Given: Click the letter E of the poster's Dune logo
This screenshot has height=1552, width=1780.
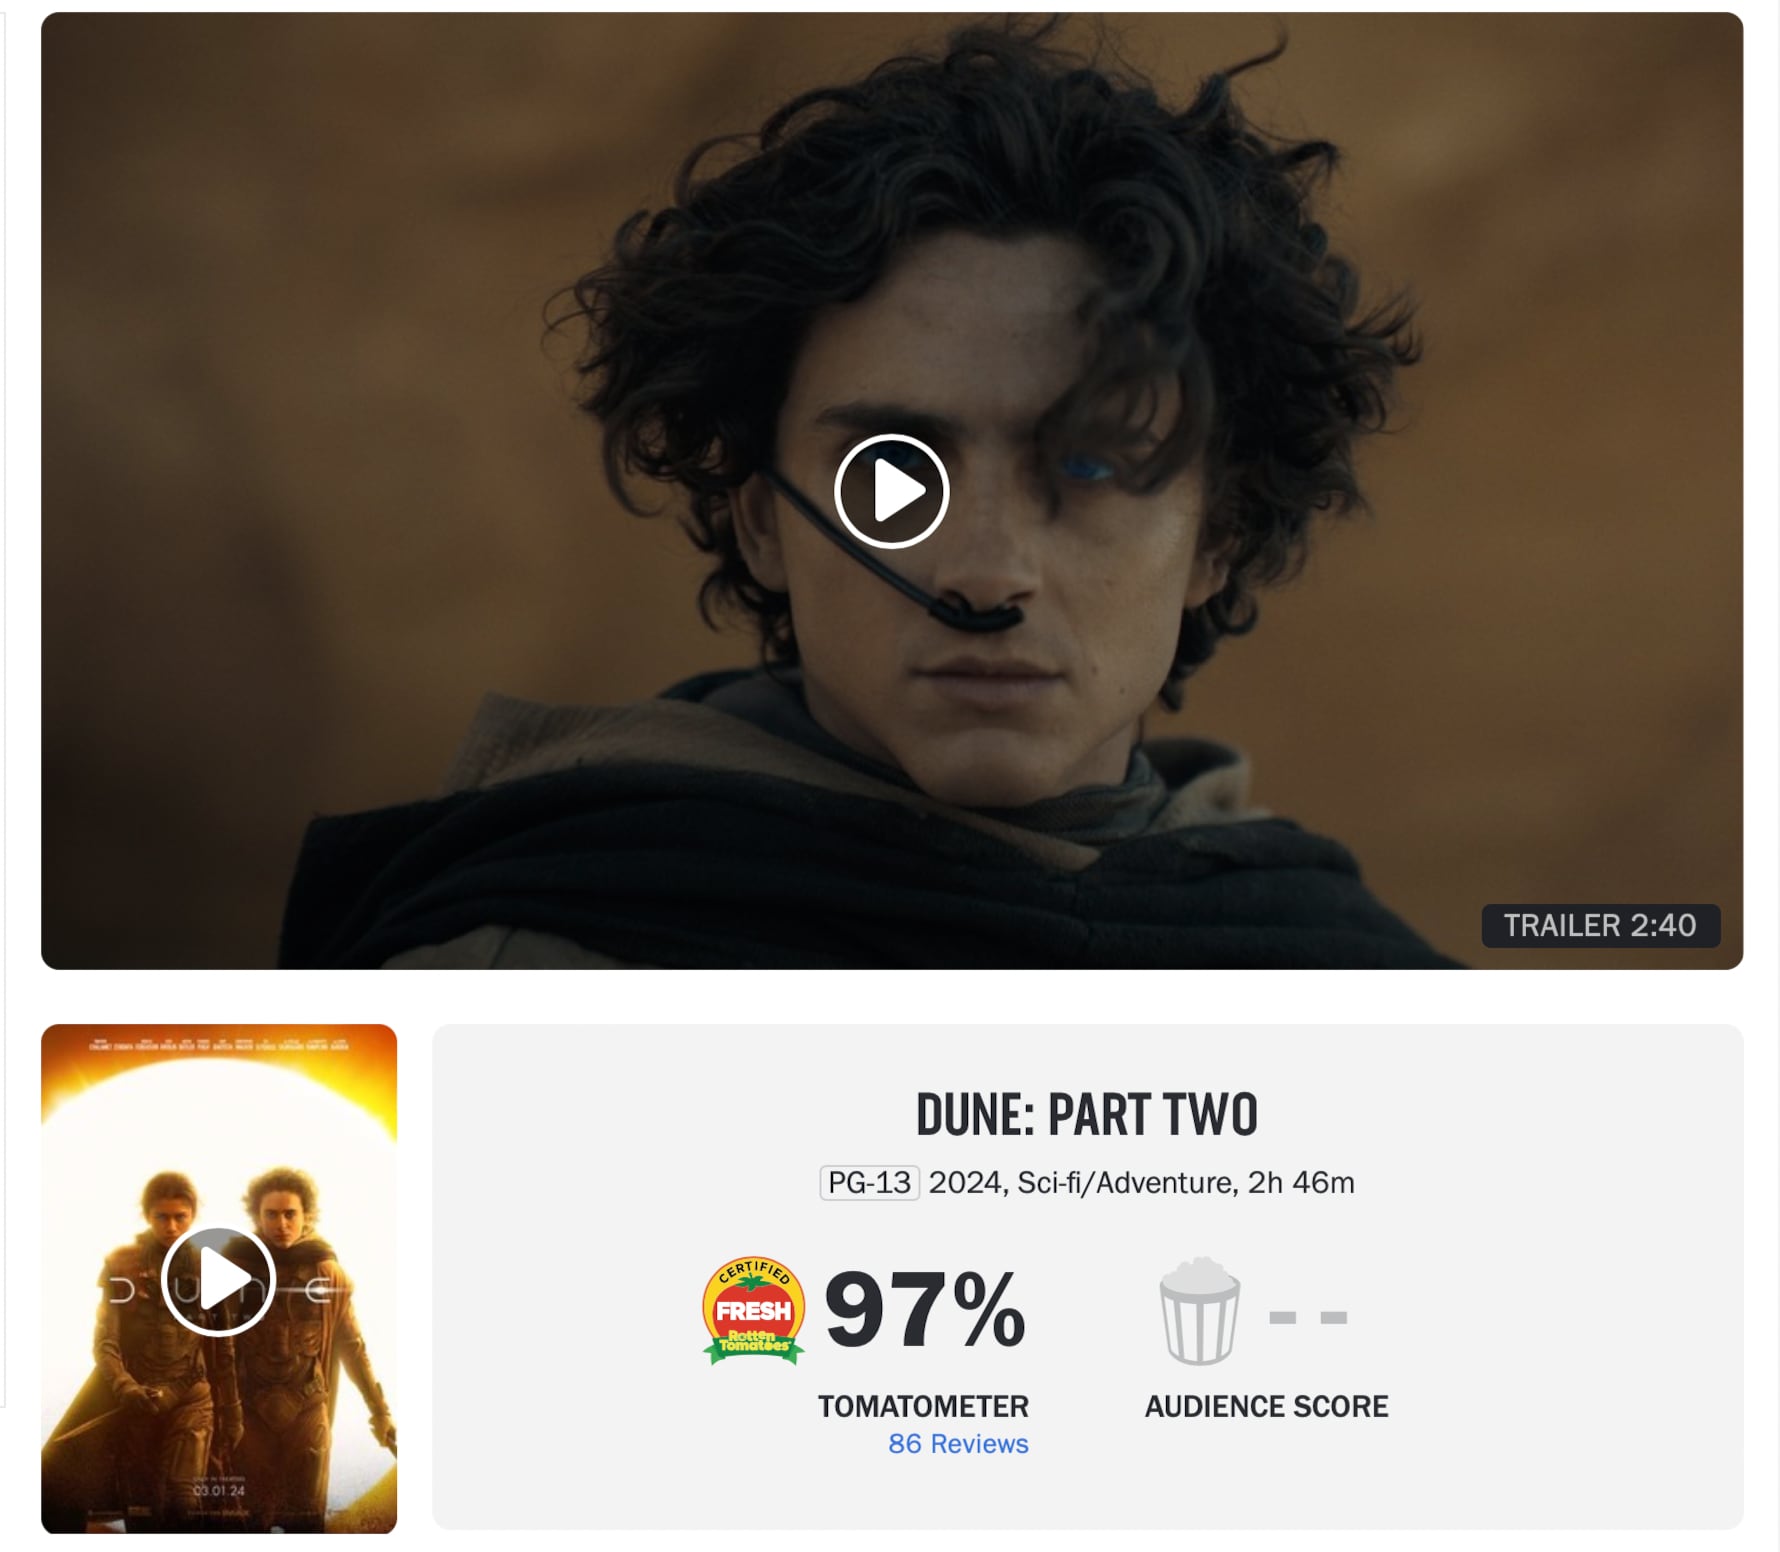Looking at the screenshot, I should 319,1292.
